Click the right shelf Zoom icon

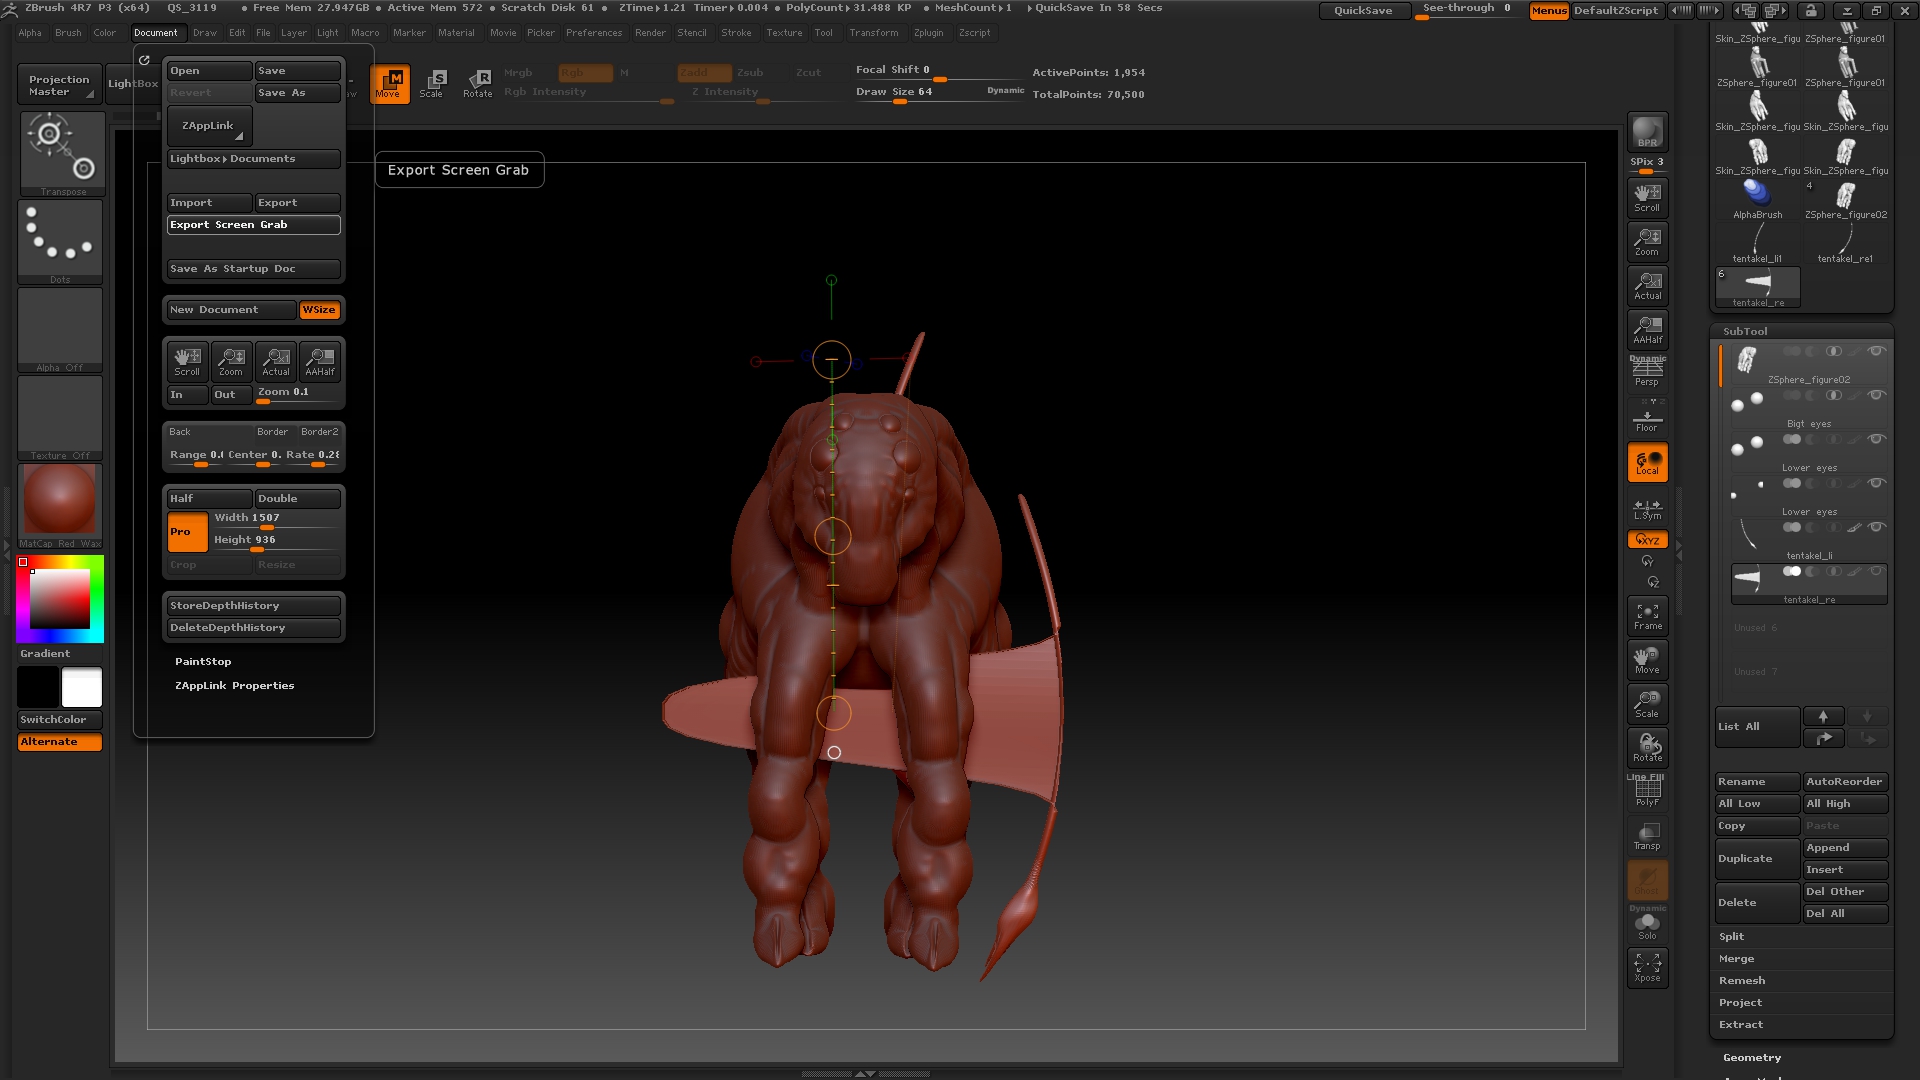click(1647, 242)
